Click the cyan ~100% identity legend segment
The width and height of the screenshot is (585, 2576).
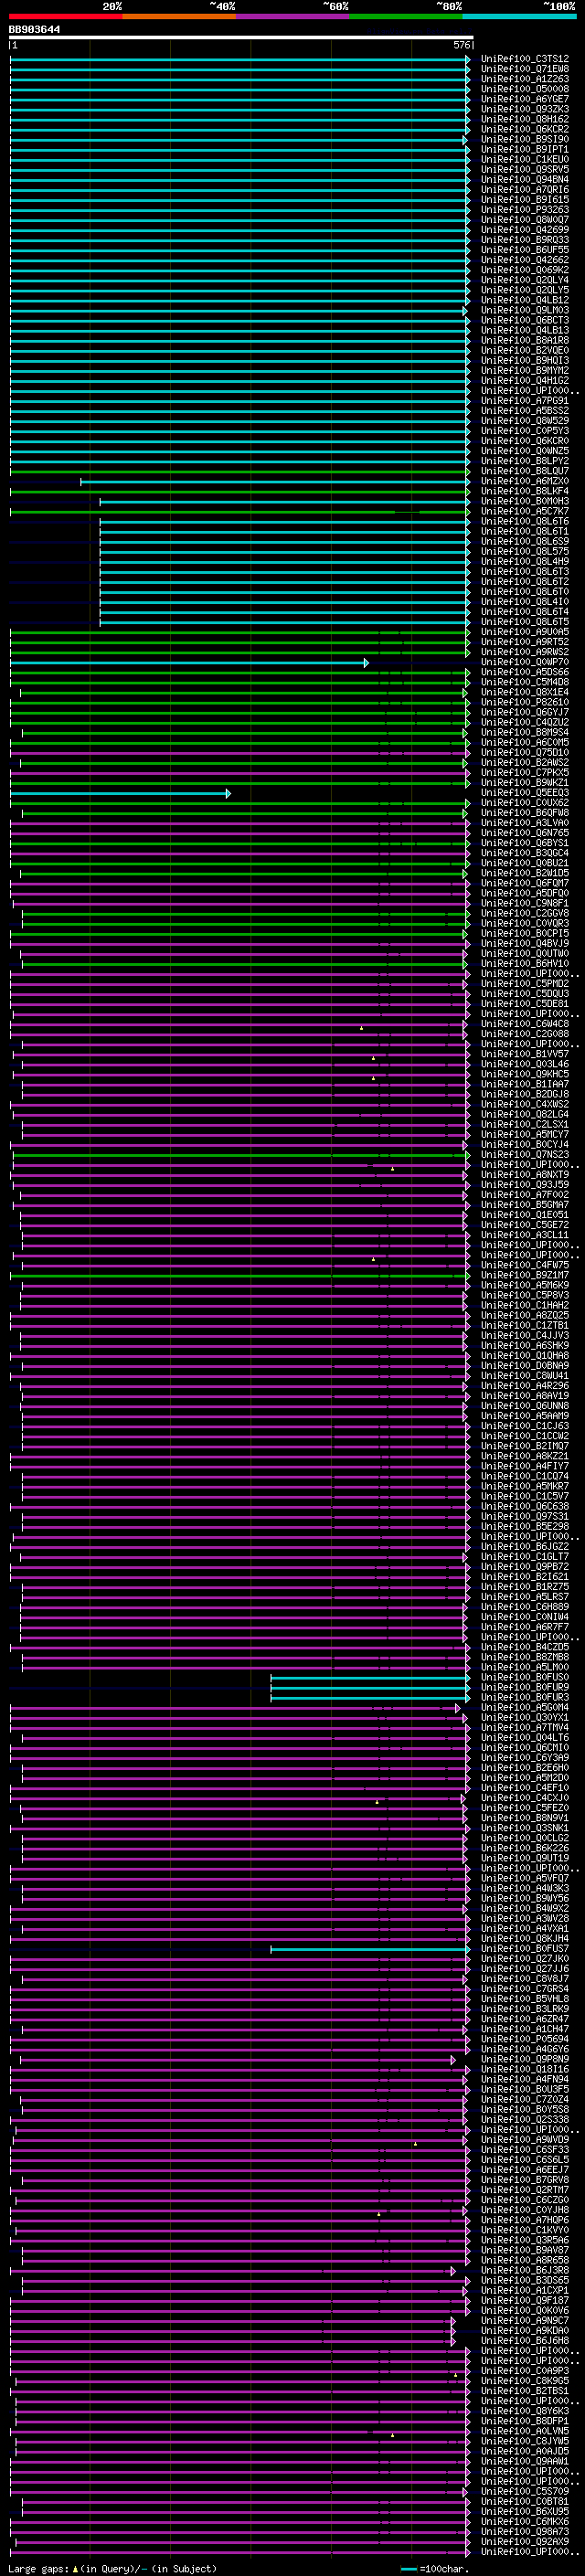(x=519, y=16)
